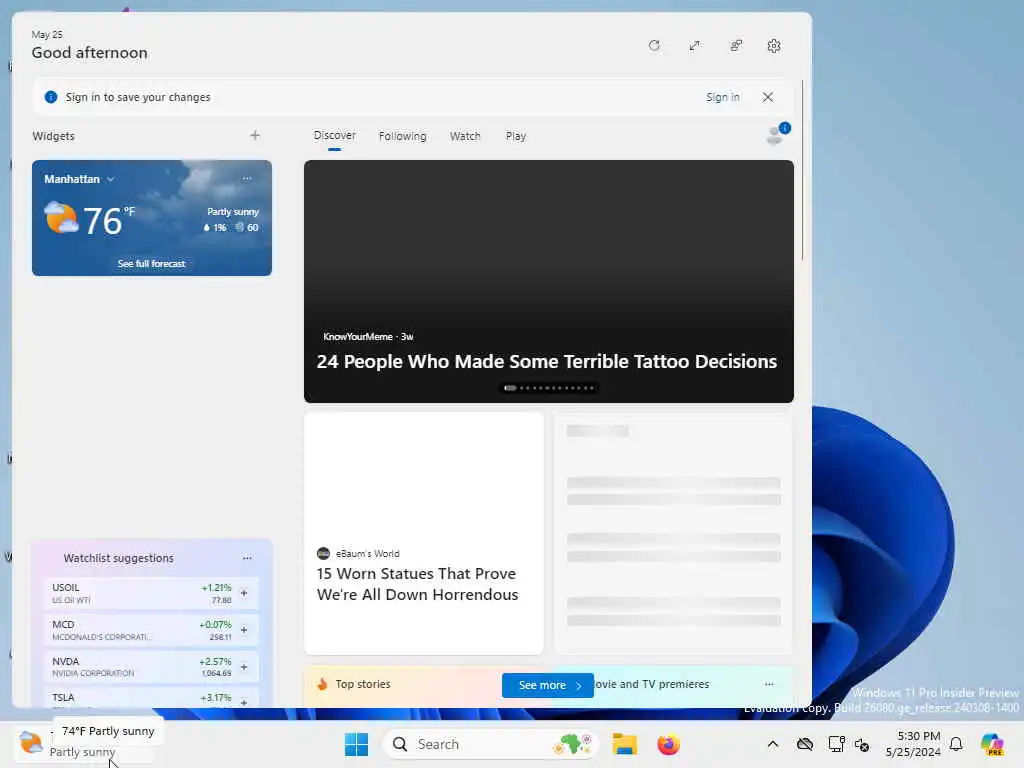Add NVDA to watchlist
1024x768 pixels.
point(244,667)
